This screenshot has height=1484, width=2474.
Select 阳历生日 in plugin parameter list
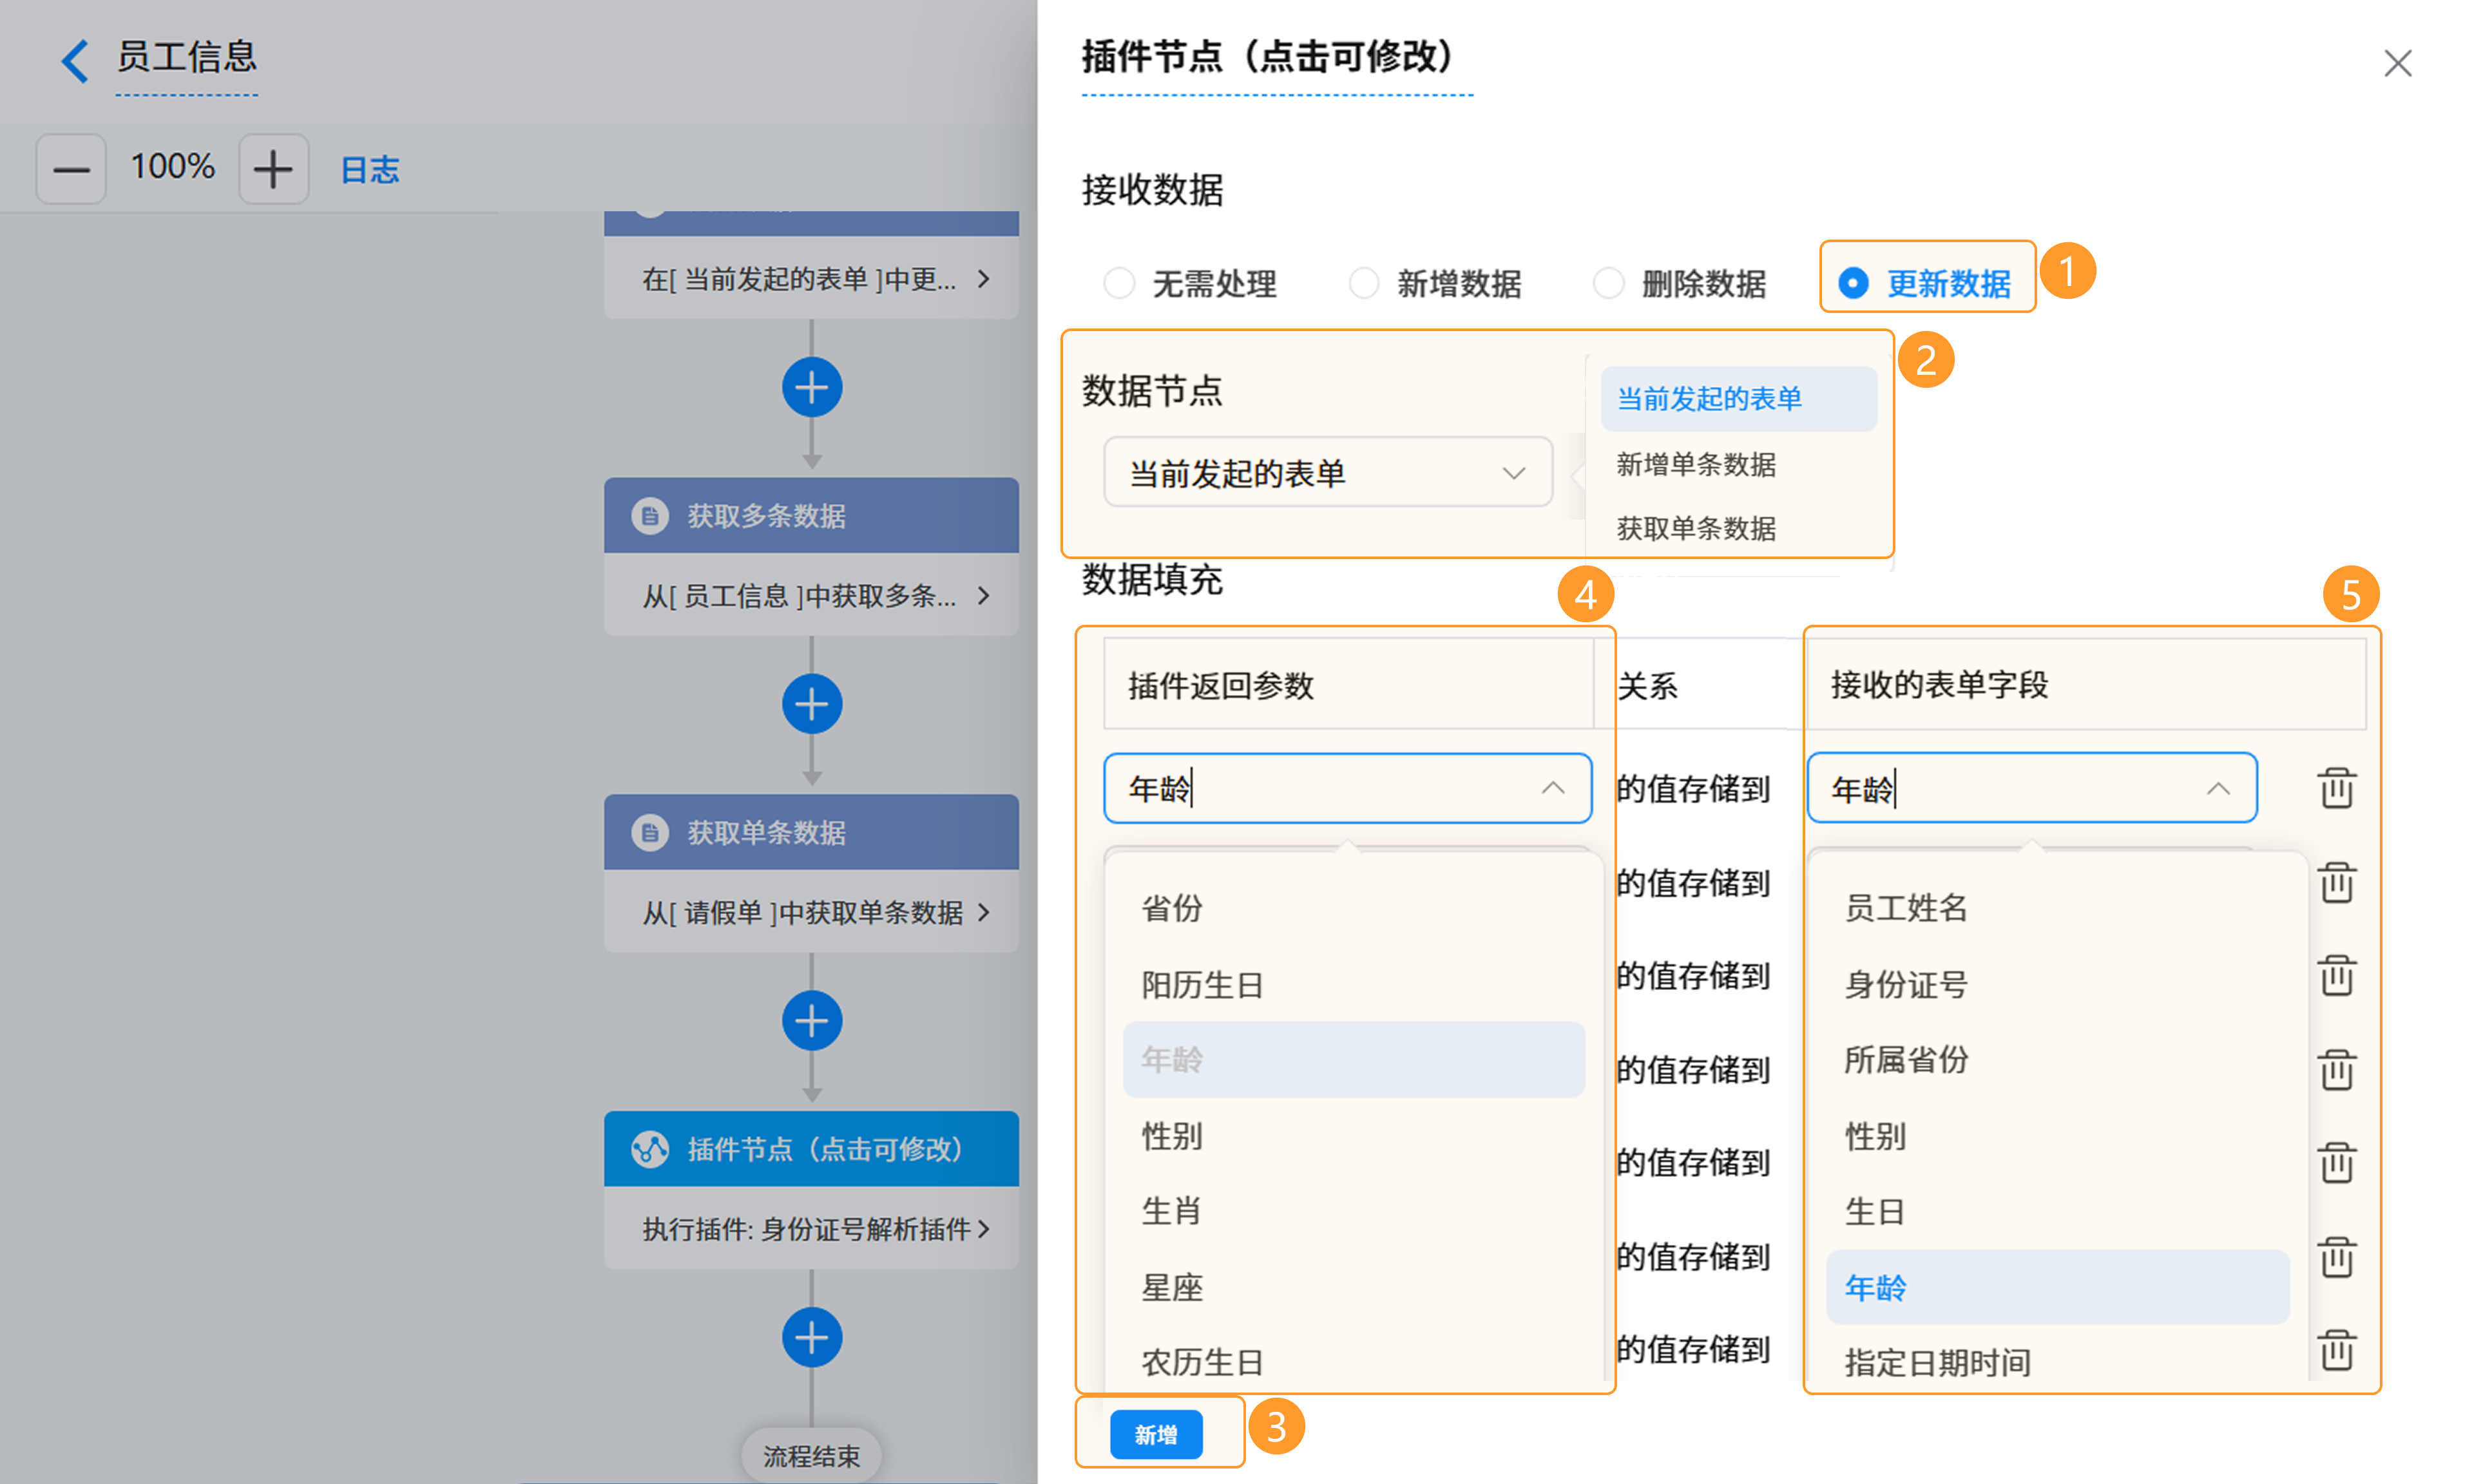[x=1353, y=985]
